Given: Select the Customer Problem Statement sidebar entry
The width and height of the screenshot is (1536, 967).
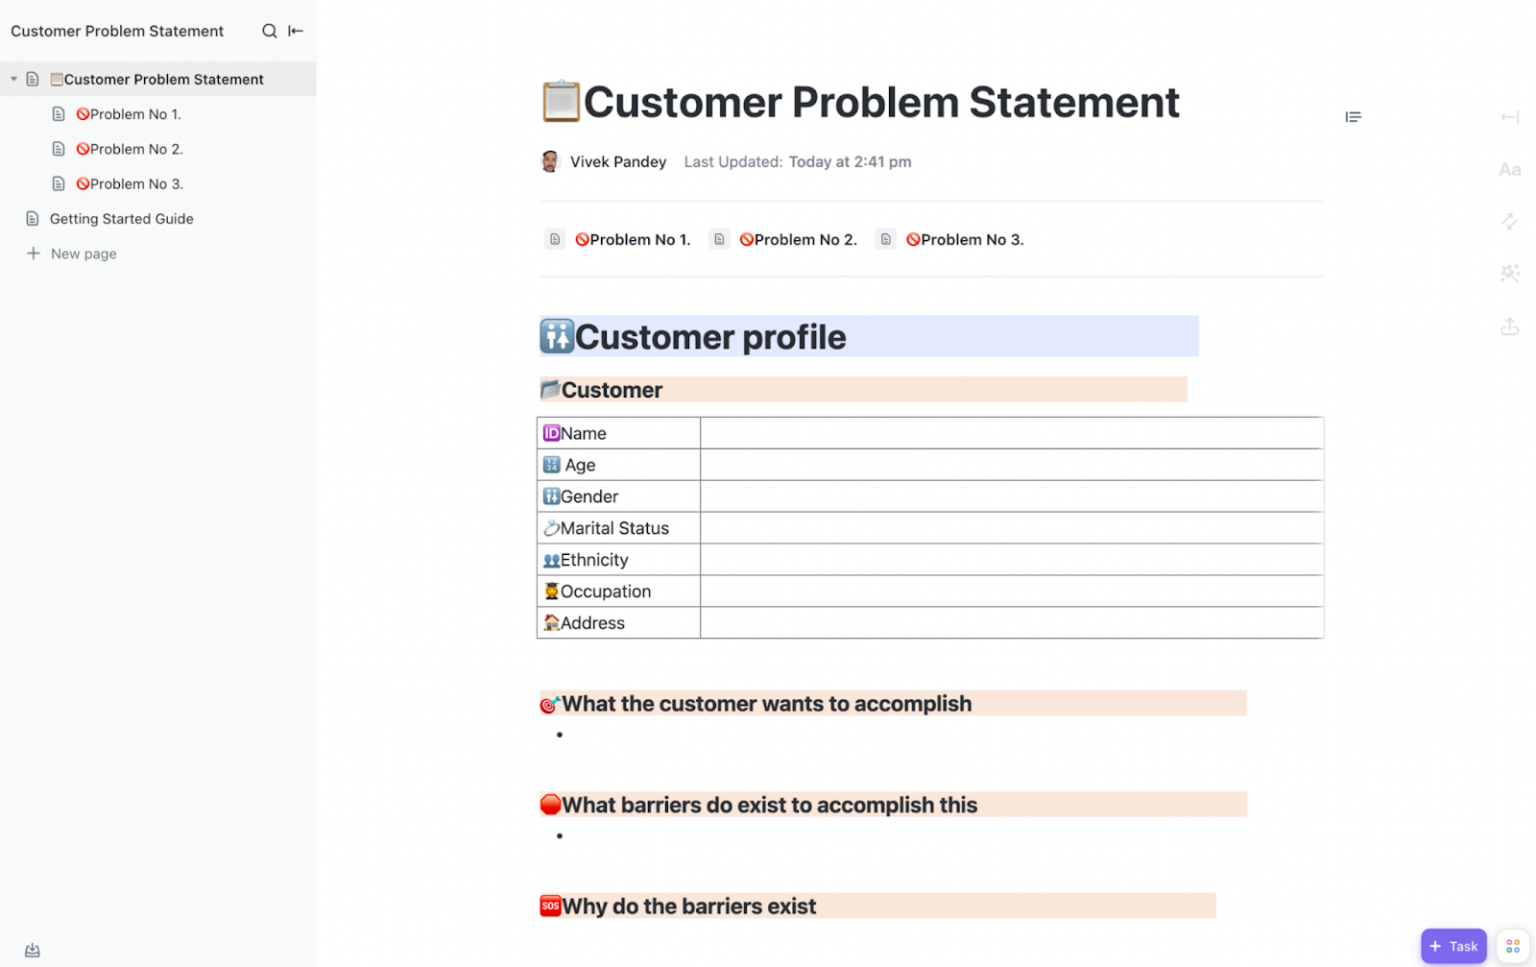Looking at the screenshot, I should [162, 78].
